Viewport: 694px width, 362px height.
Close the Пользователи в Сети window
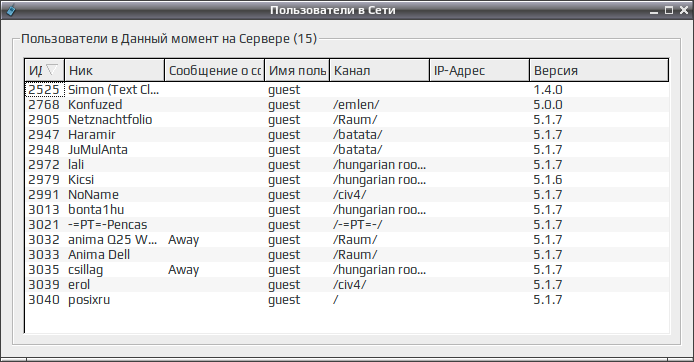683,10
